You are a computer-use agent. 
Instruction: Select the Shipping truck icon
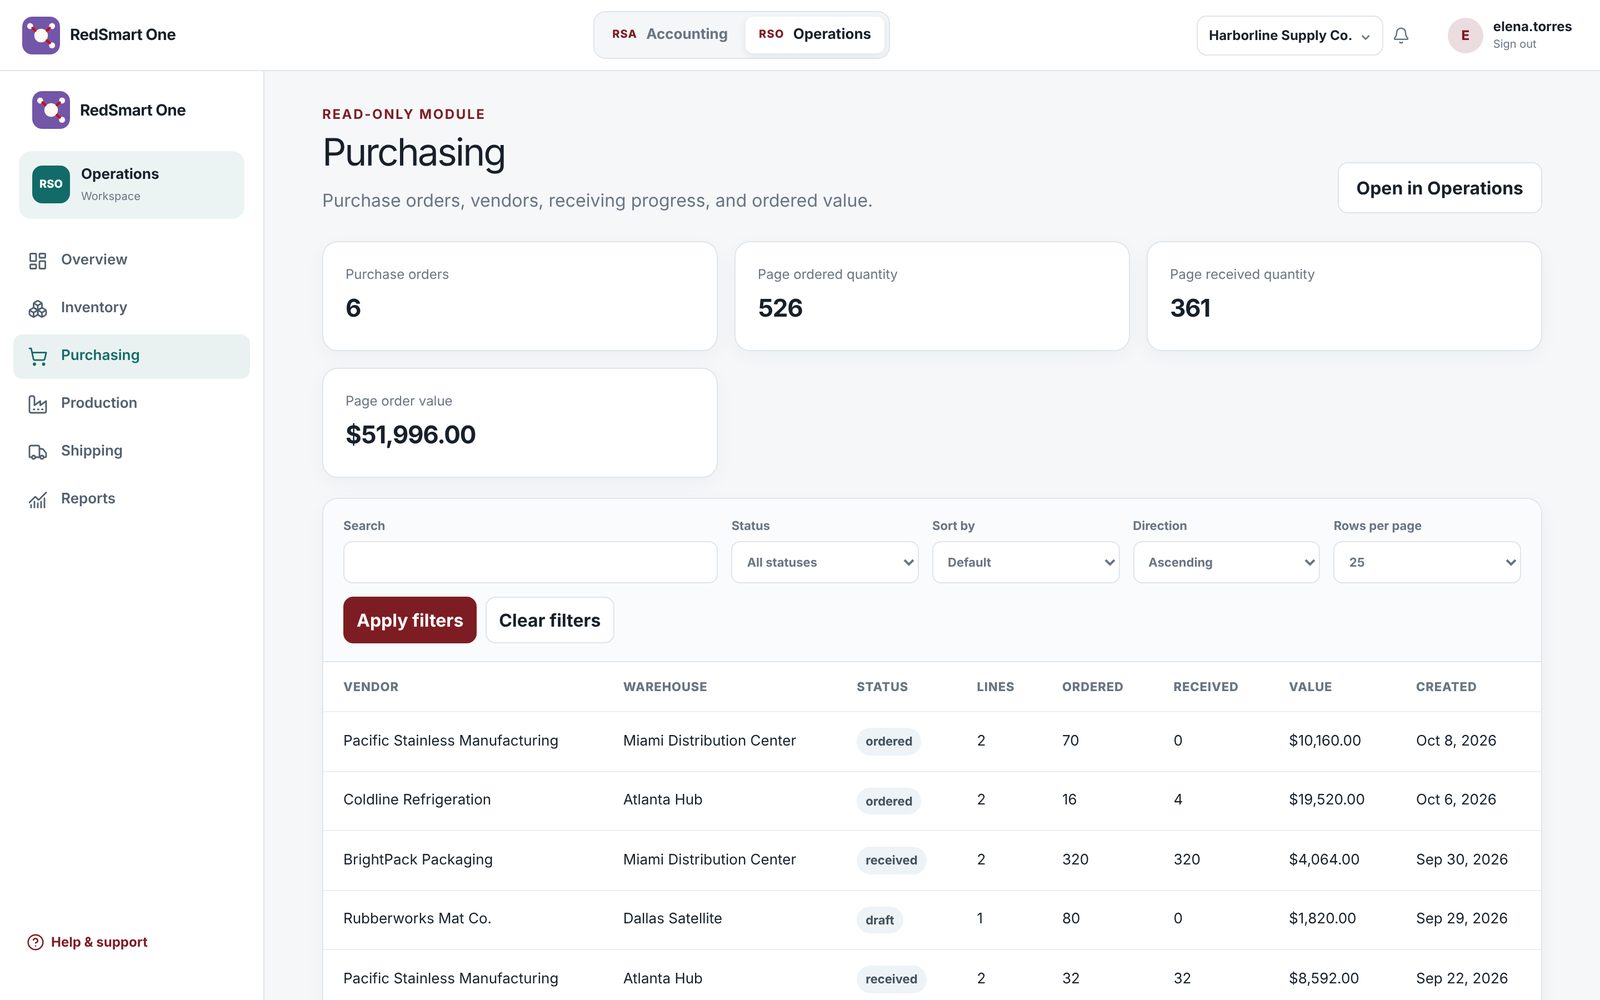pyautogui.click(x=38, y=452)
